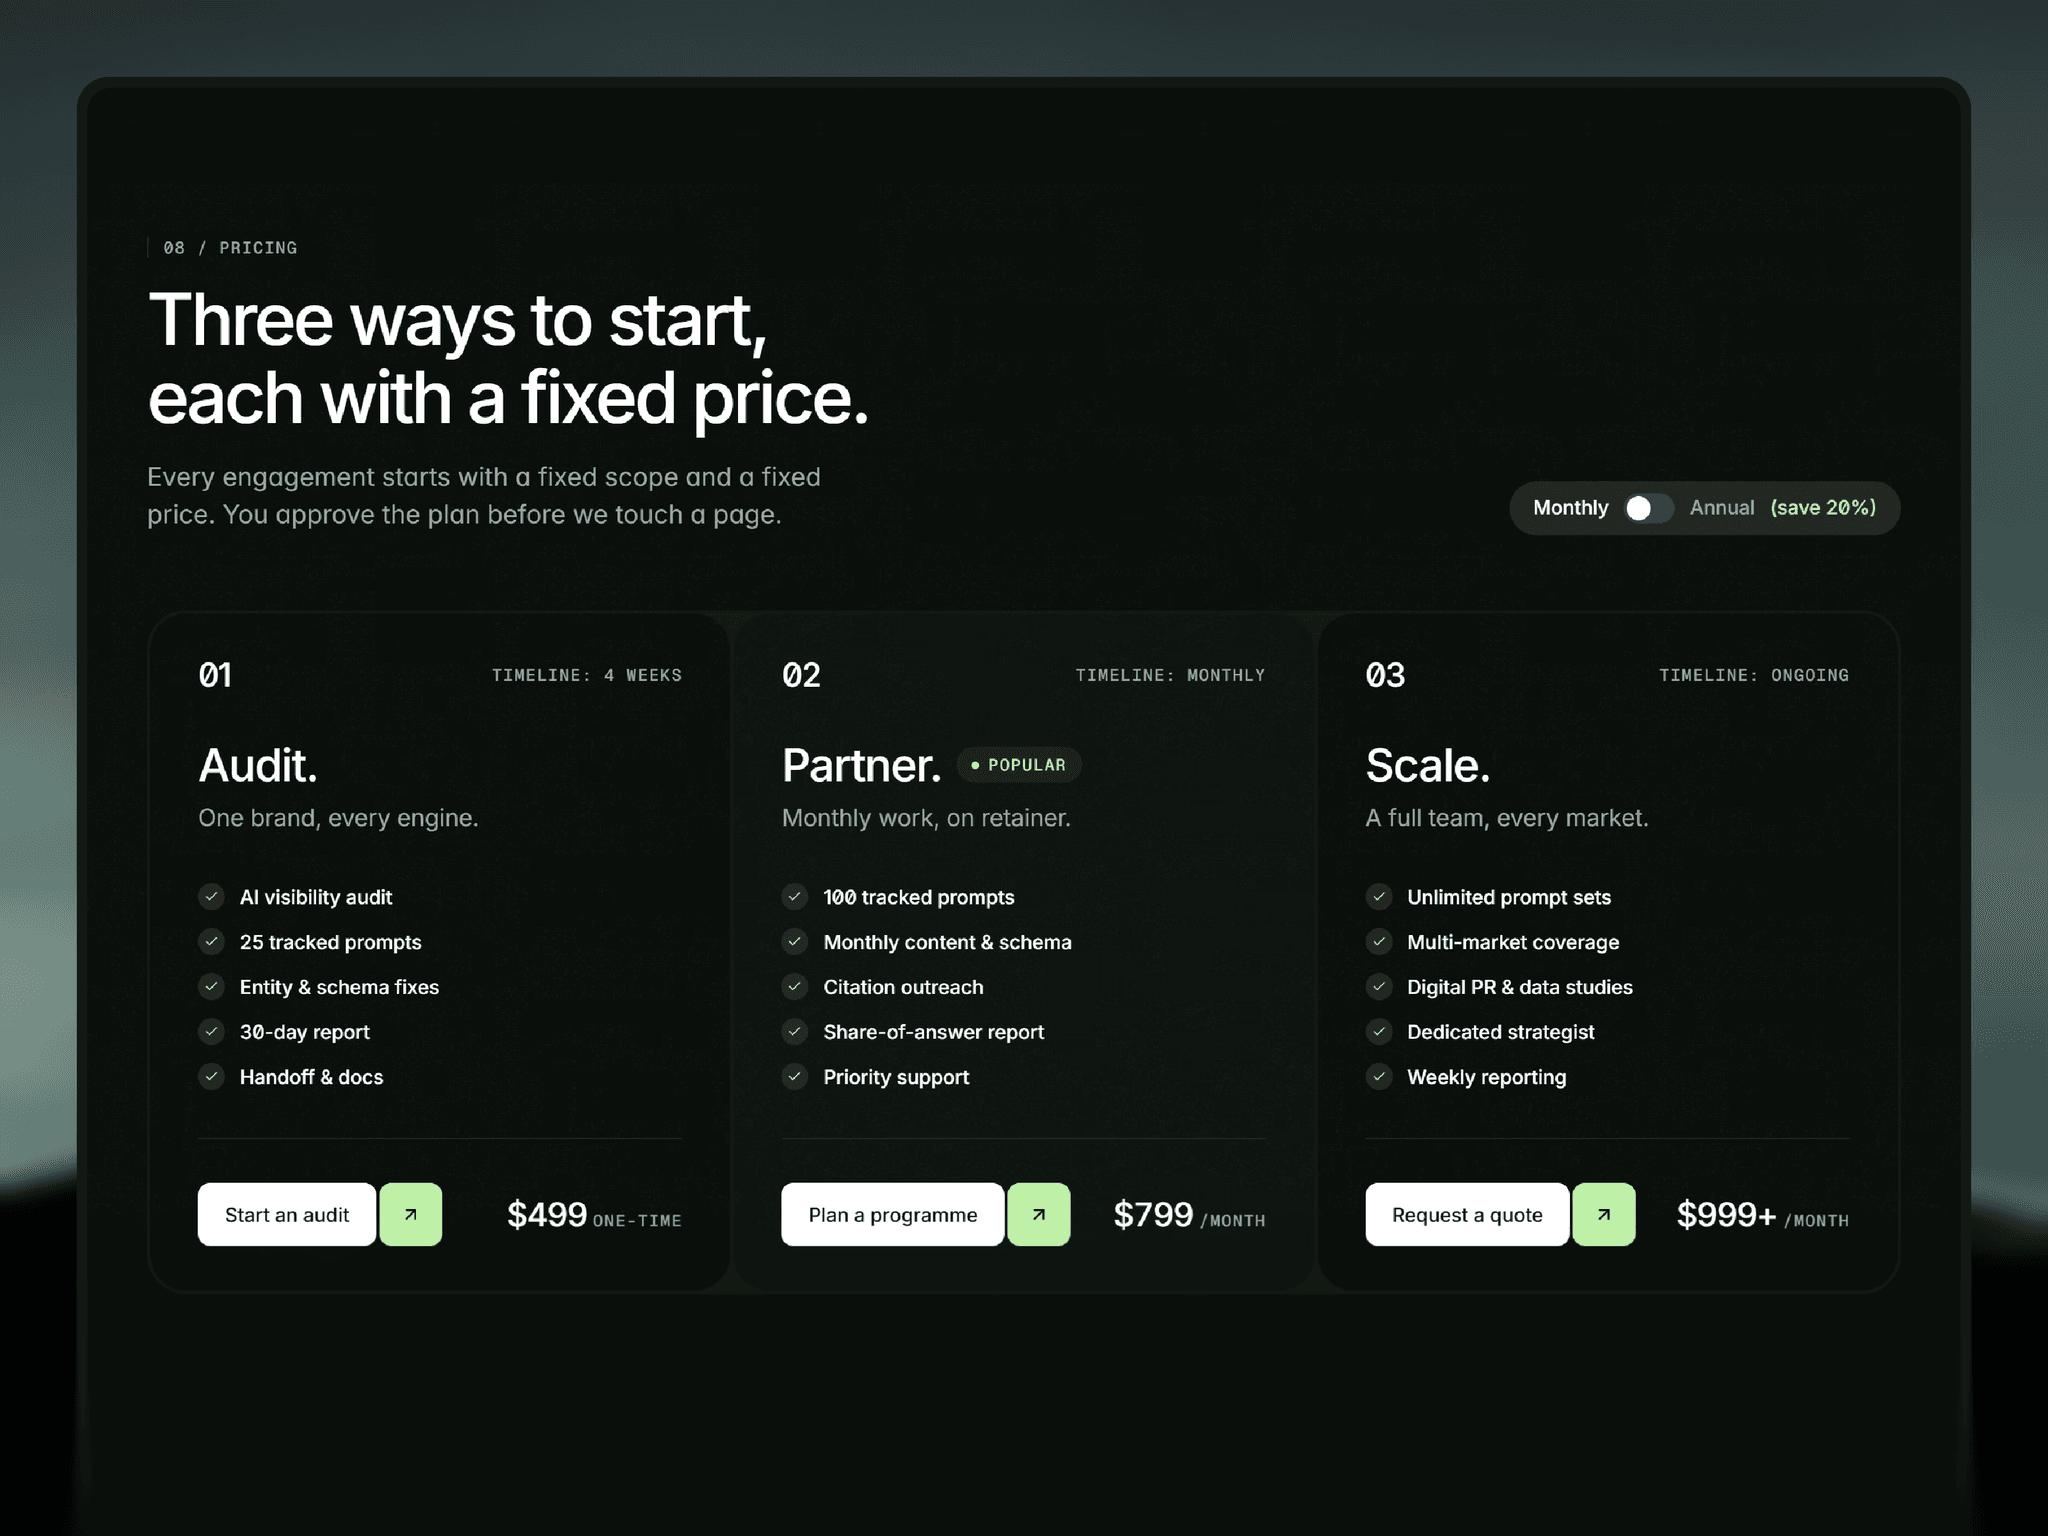Click the Request a quote button

coord(1467,1214)
